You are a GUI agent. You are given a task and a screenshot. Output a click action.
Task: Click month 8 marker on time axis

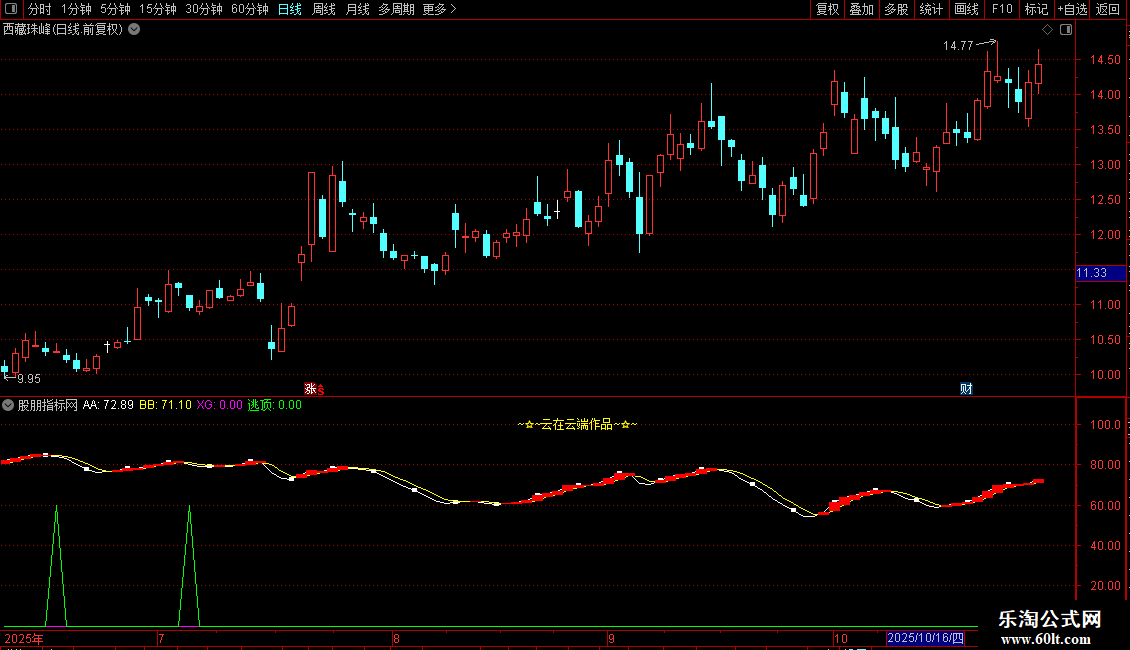pyautogui.click(x=396, y=638)
